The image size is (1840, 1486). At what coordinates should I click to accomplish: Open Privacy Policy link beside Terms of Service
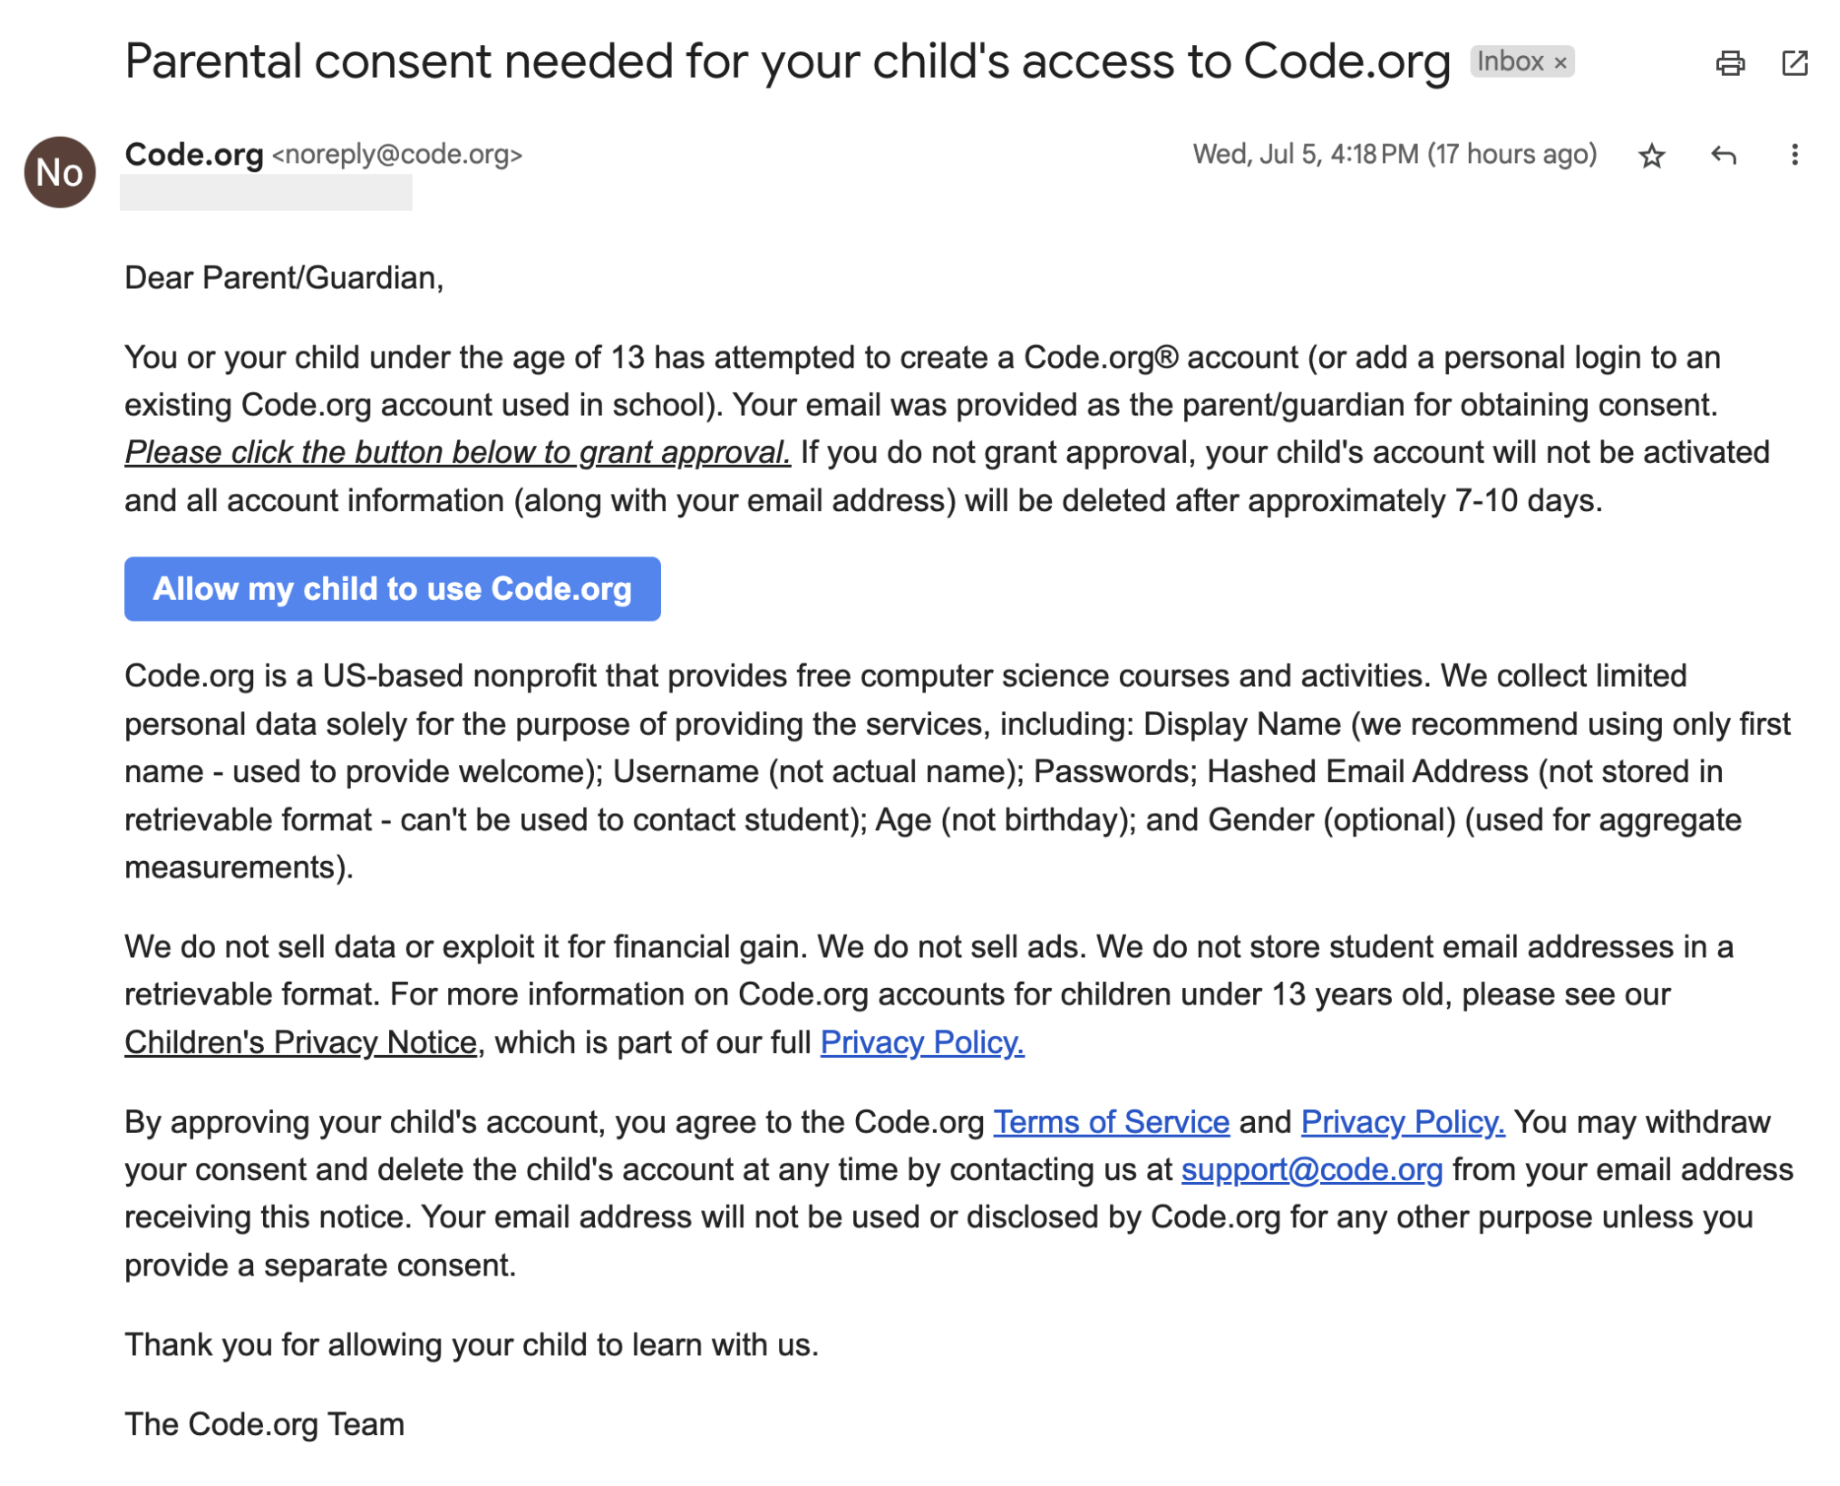click(x=1402, y=1122)
